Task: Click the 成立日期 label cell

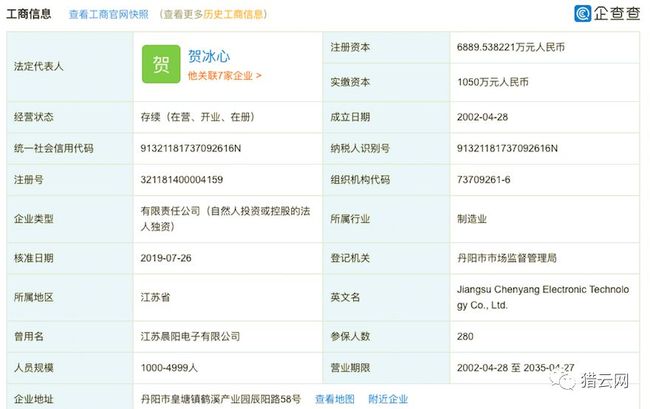Action: tap(386, 117)
